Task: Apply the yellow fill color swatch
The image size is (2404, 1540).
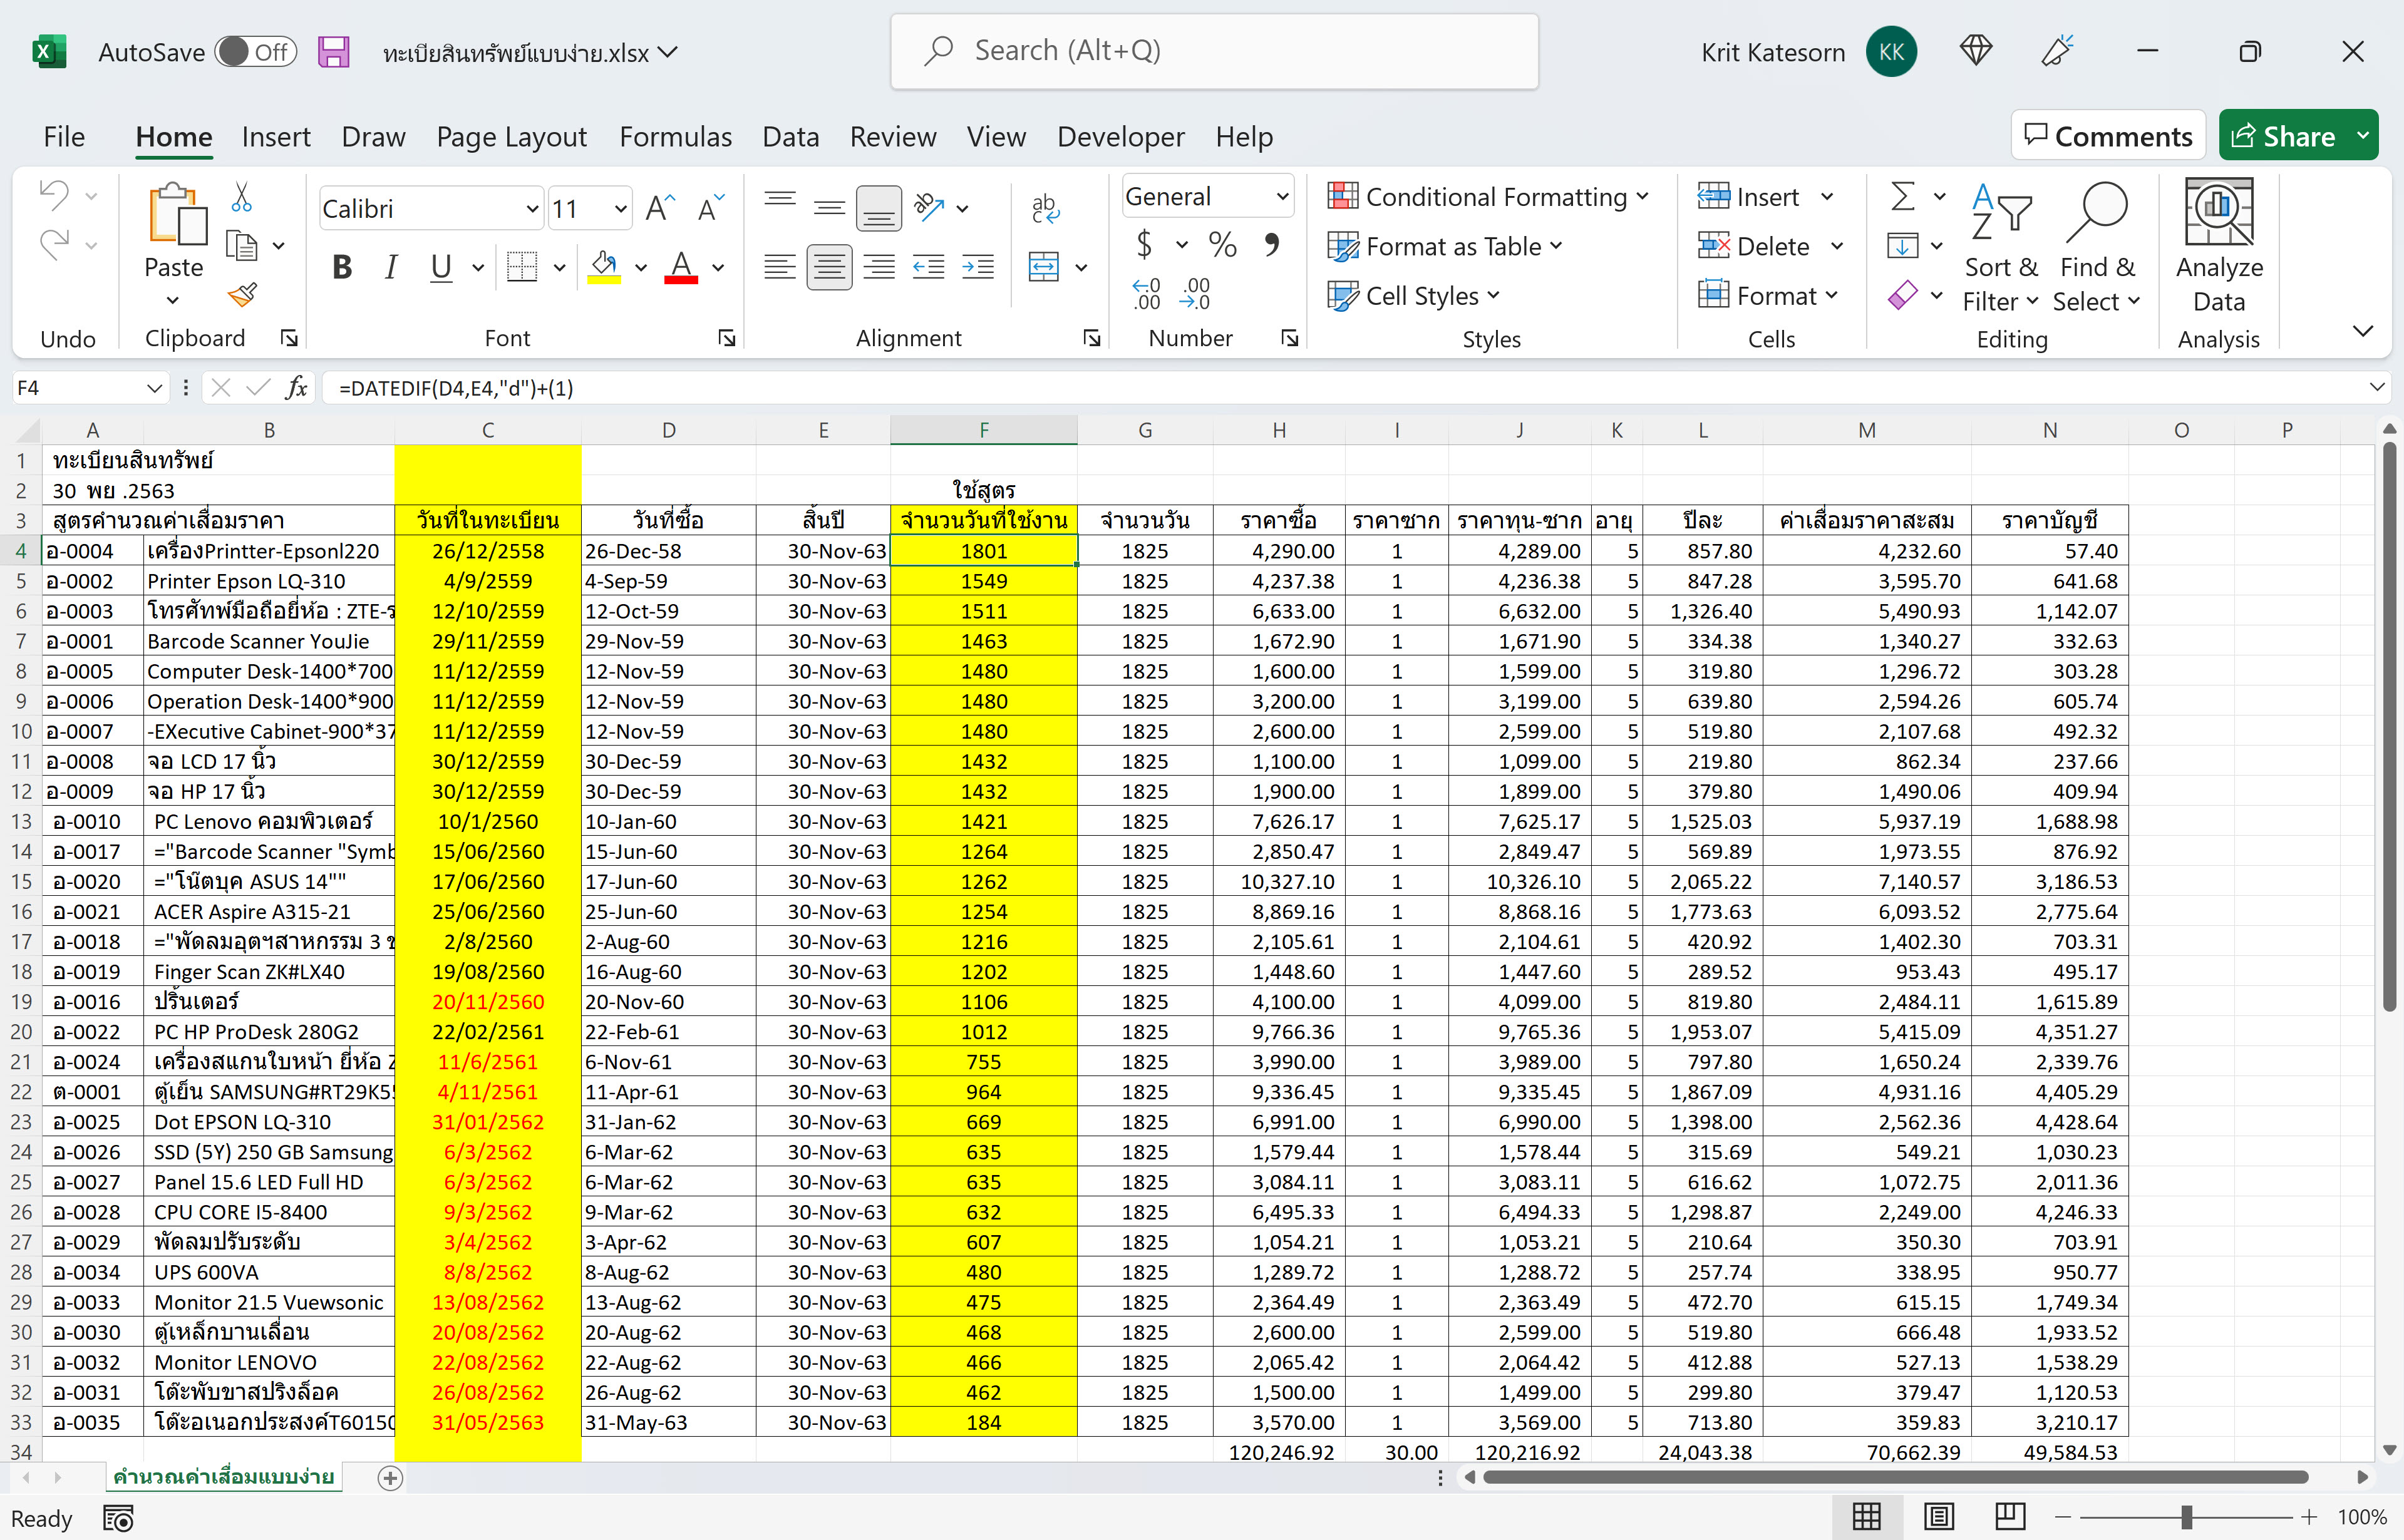Action: [604, 267]
